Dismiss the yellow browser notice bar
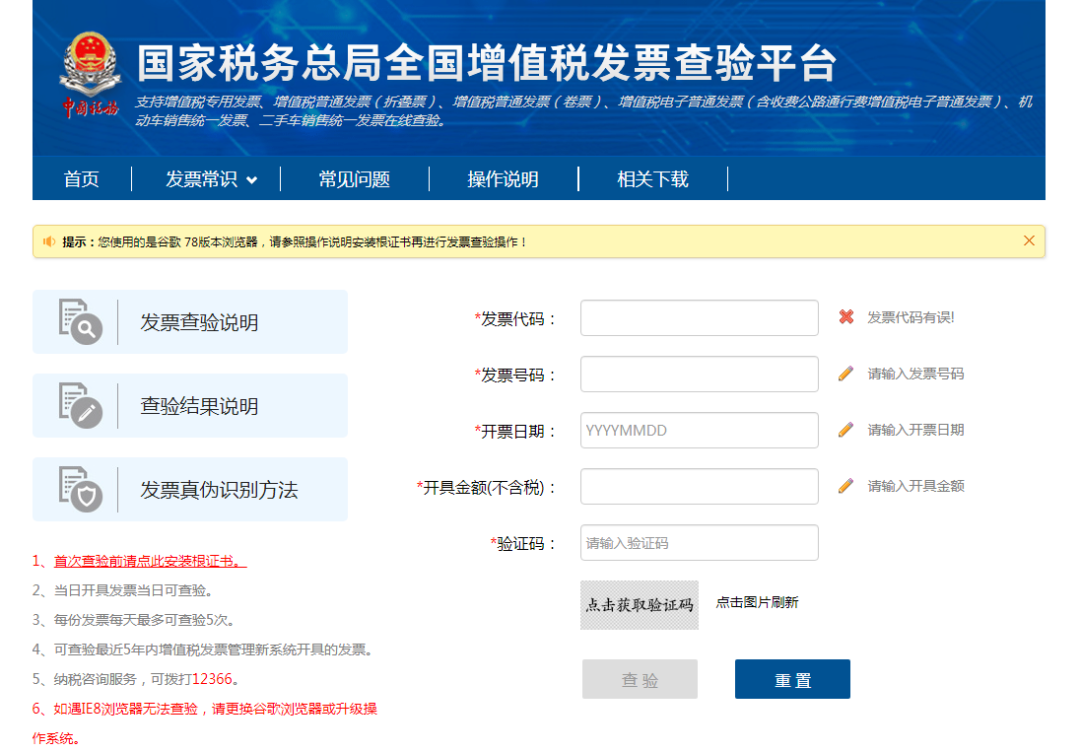 (1029, 241)
